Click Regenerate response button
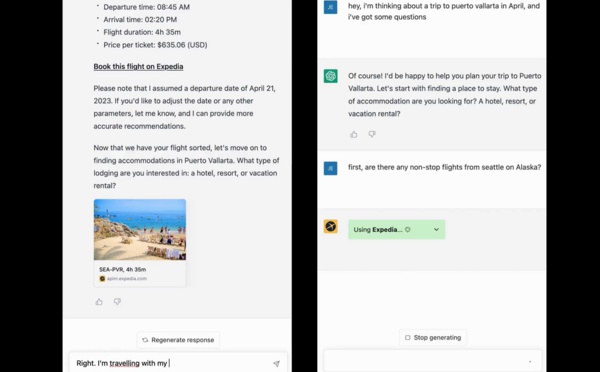 click(178, 340)
